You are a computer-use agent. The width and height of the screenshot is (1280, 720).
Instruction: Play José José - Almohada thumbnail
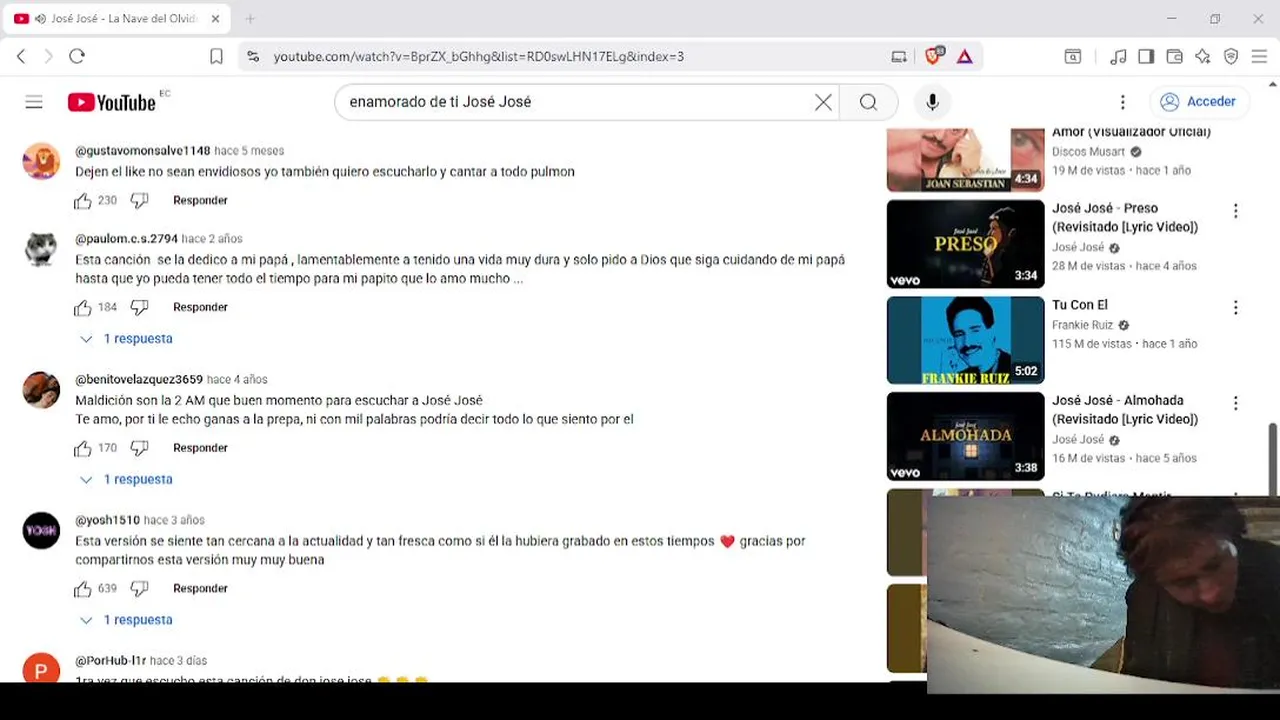click(x=965, y=436)
